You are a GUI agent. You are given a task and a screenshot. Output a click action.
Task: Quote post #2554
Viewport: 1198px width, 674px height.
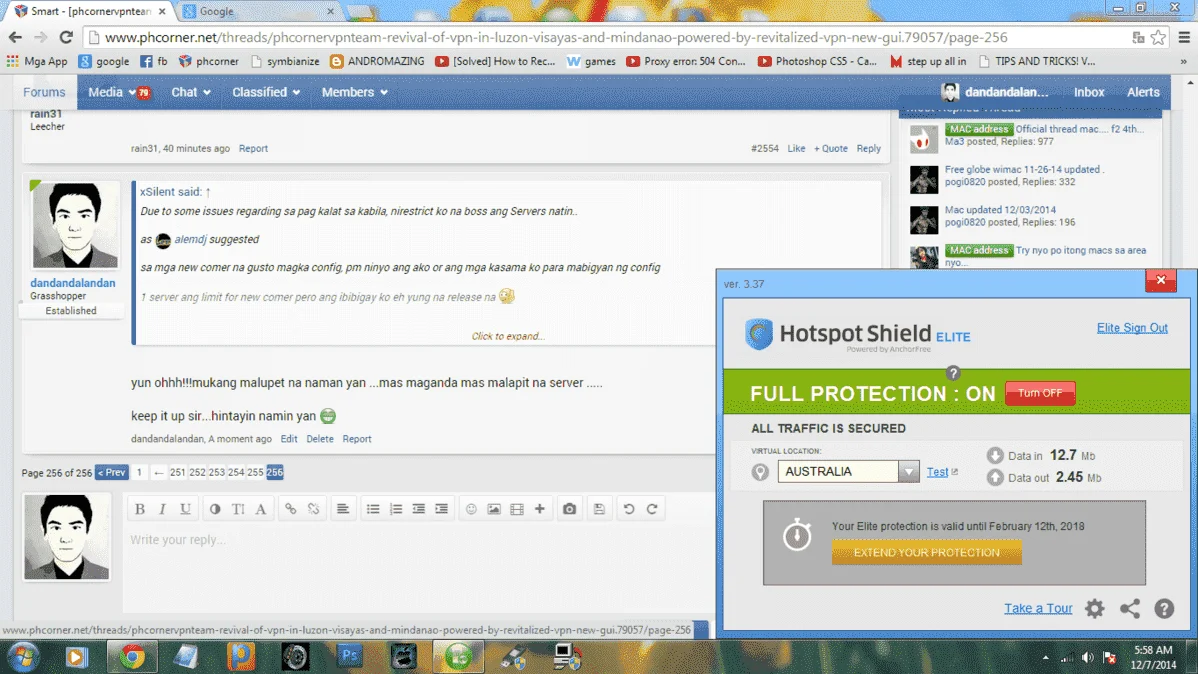pos(831,148)
